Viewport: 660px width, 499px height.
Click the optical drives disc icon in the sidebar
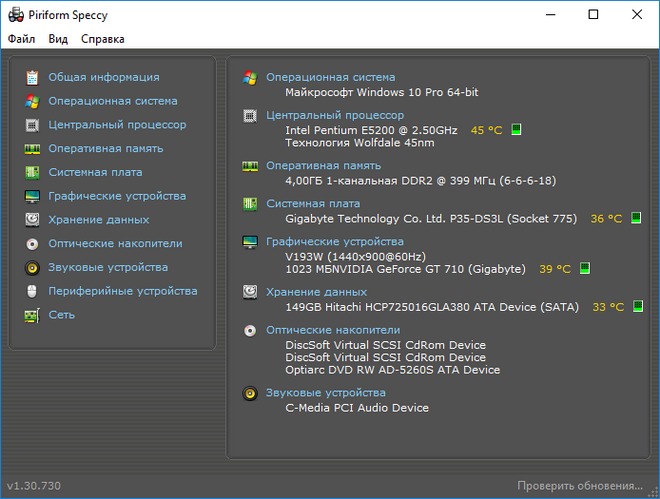click(32, 243)
